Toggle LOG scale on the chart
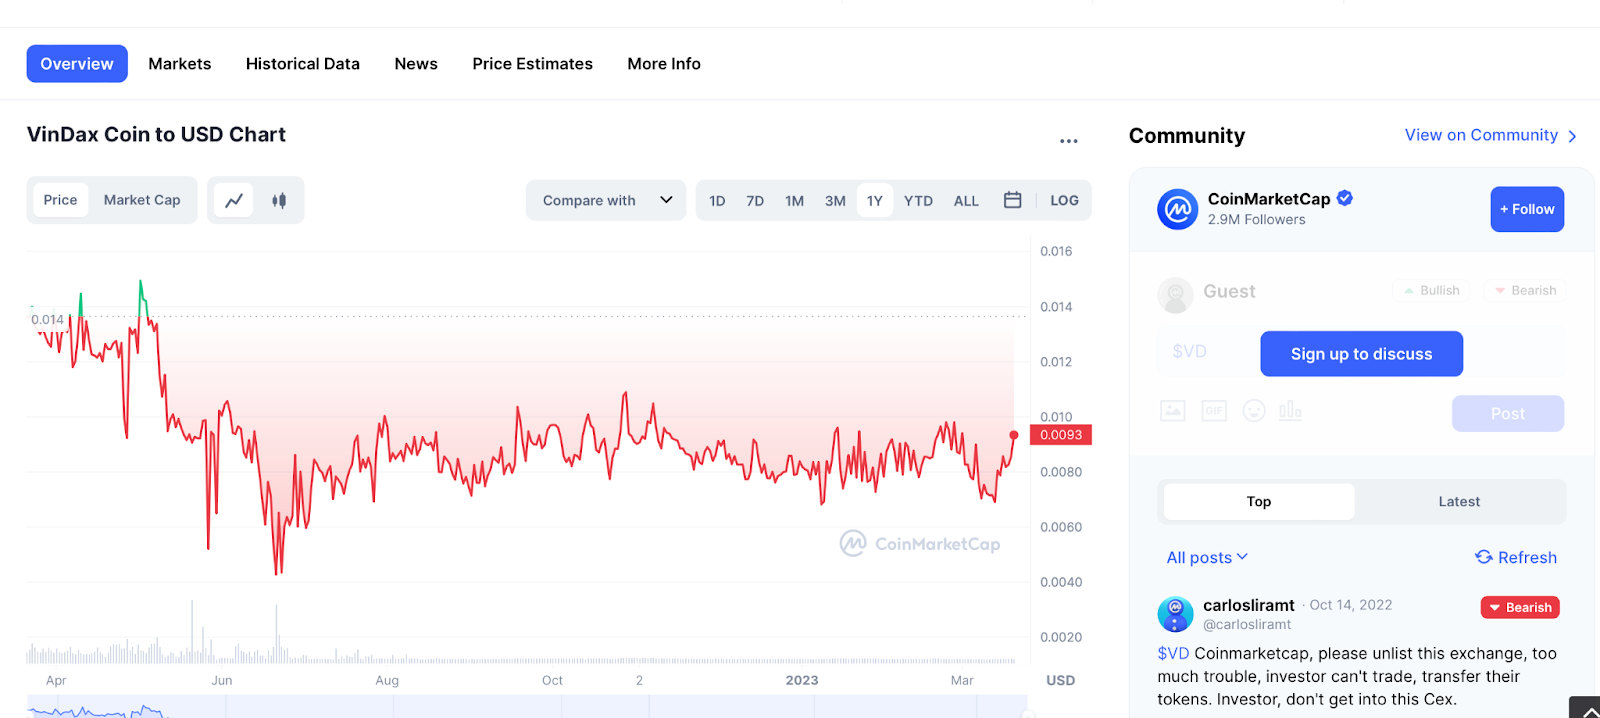1600x718 pixels. coord(1064,200)
